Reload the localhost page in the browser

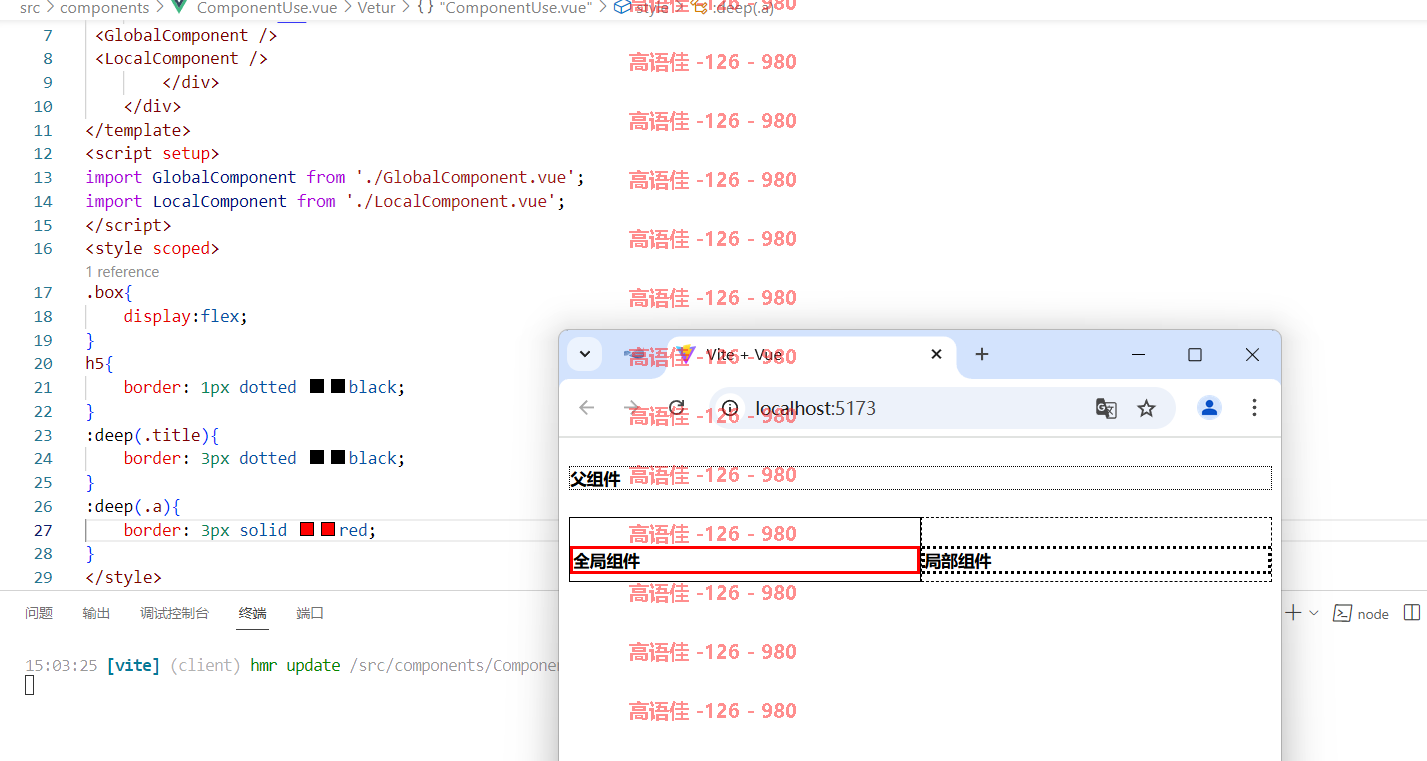677,408
